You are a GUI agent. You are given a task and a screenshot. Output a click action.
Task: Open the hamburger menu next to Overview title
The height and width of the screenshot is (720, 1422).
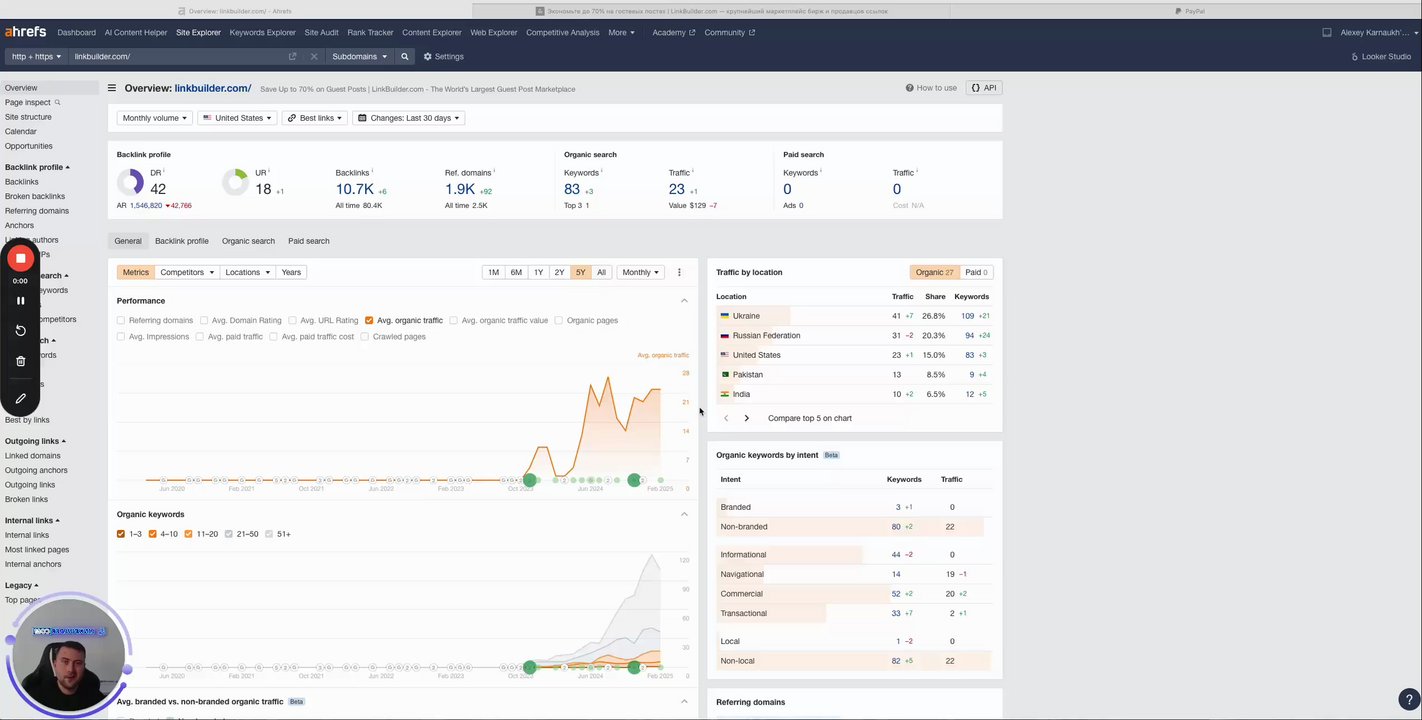[x=112, y=88]
